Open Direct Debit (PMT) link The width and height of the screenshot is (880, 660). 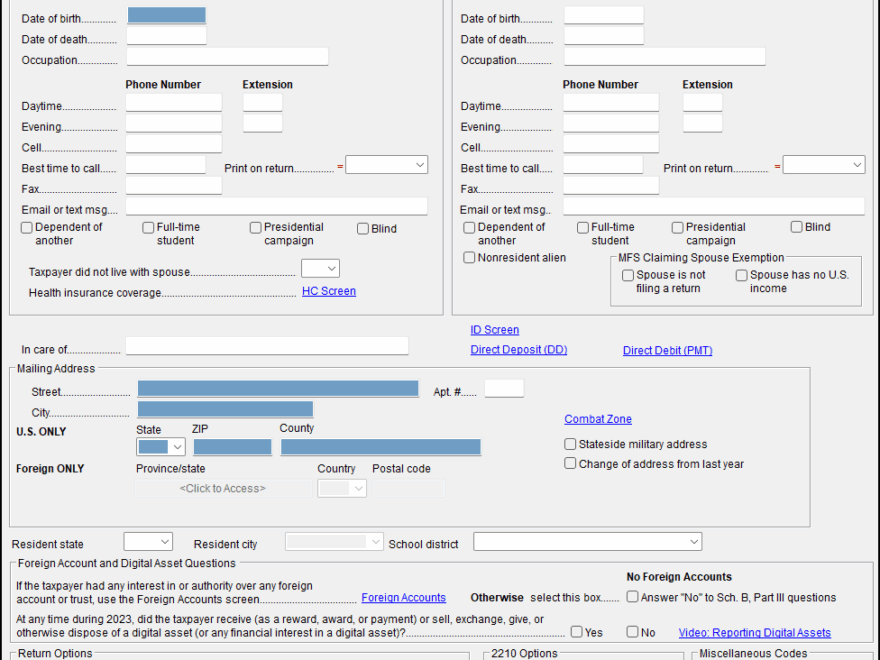(667, 351)
